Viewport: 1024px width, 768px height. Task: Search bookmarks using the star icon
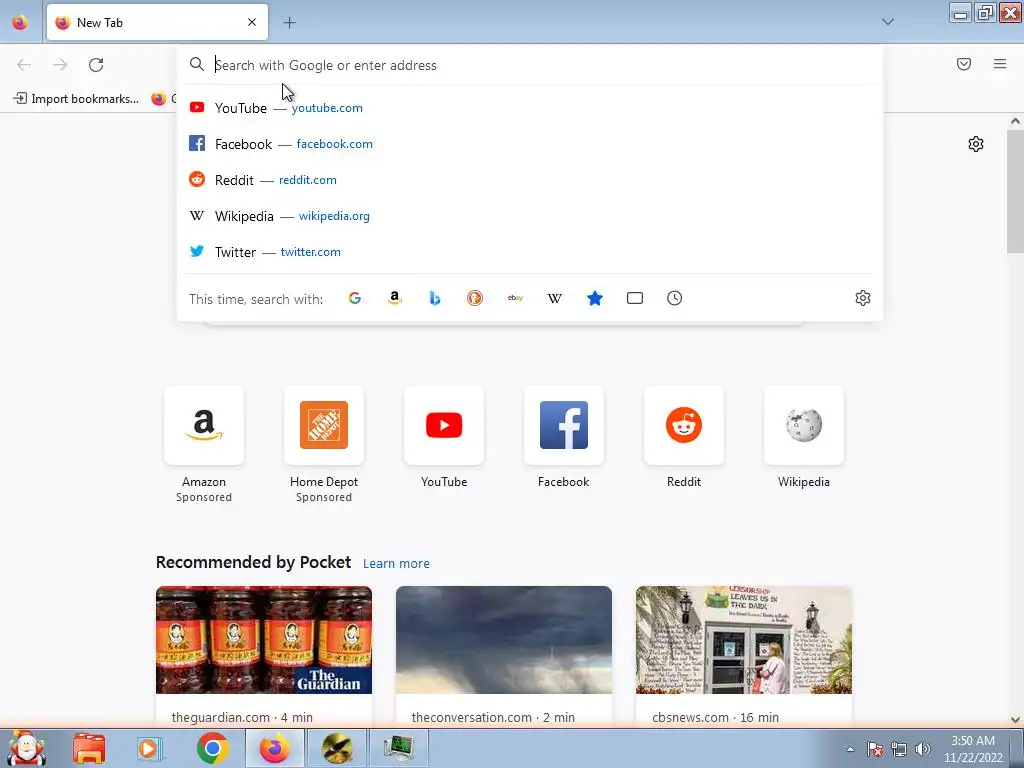(595, 298)
